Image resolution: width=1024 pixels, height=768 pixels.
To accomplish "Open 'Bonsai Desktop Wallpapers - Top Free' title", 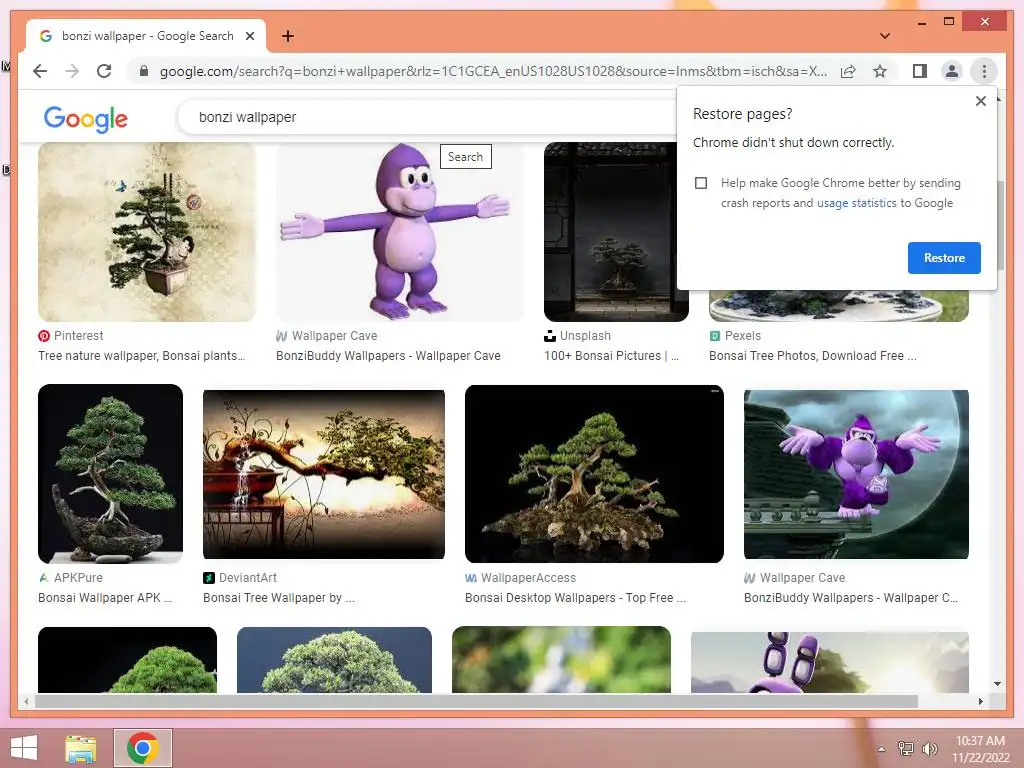I will (575, 598).
